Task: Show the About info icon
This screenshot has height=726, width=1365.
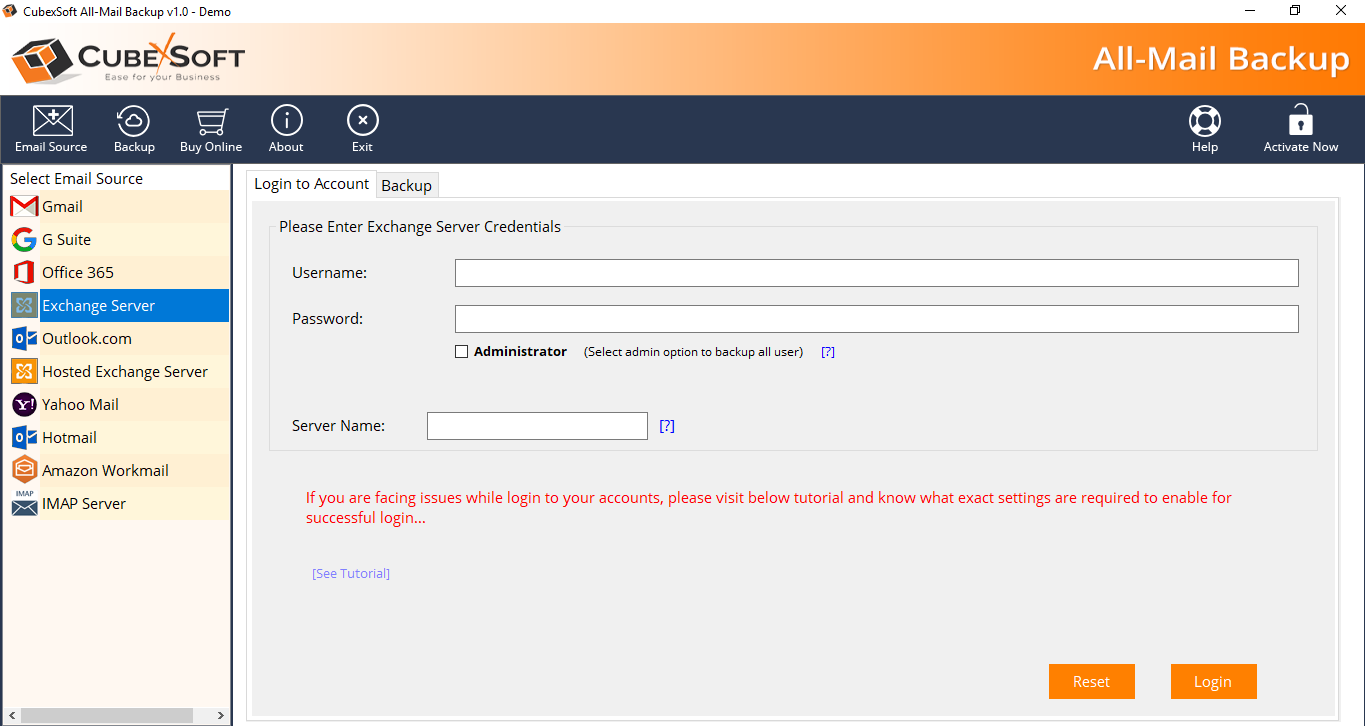Action: tap(286, 121)
